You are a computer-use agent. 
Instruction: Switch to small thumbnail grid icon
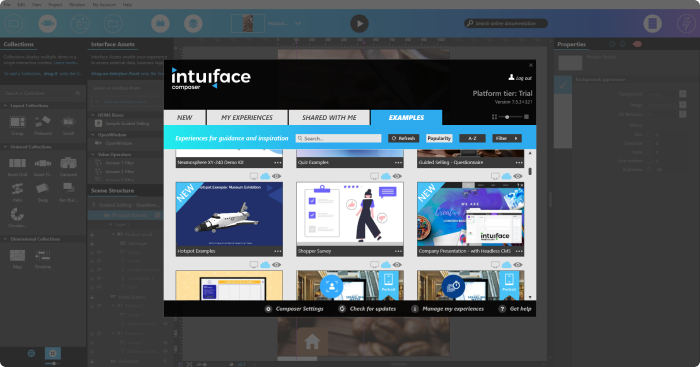click(x=494, y=117)
